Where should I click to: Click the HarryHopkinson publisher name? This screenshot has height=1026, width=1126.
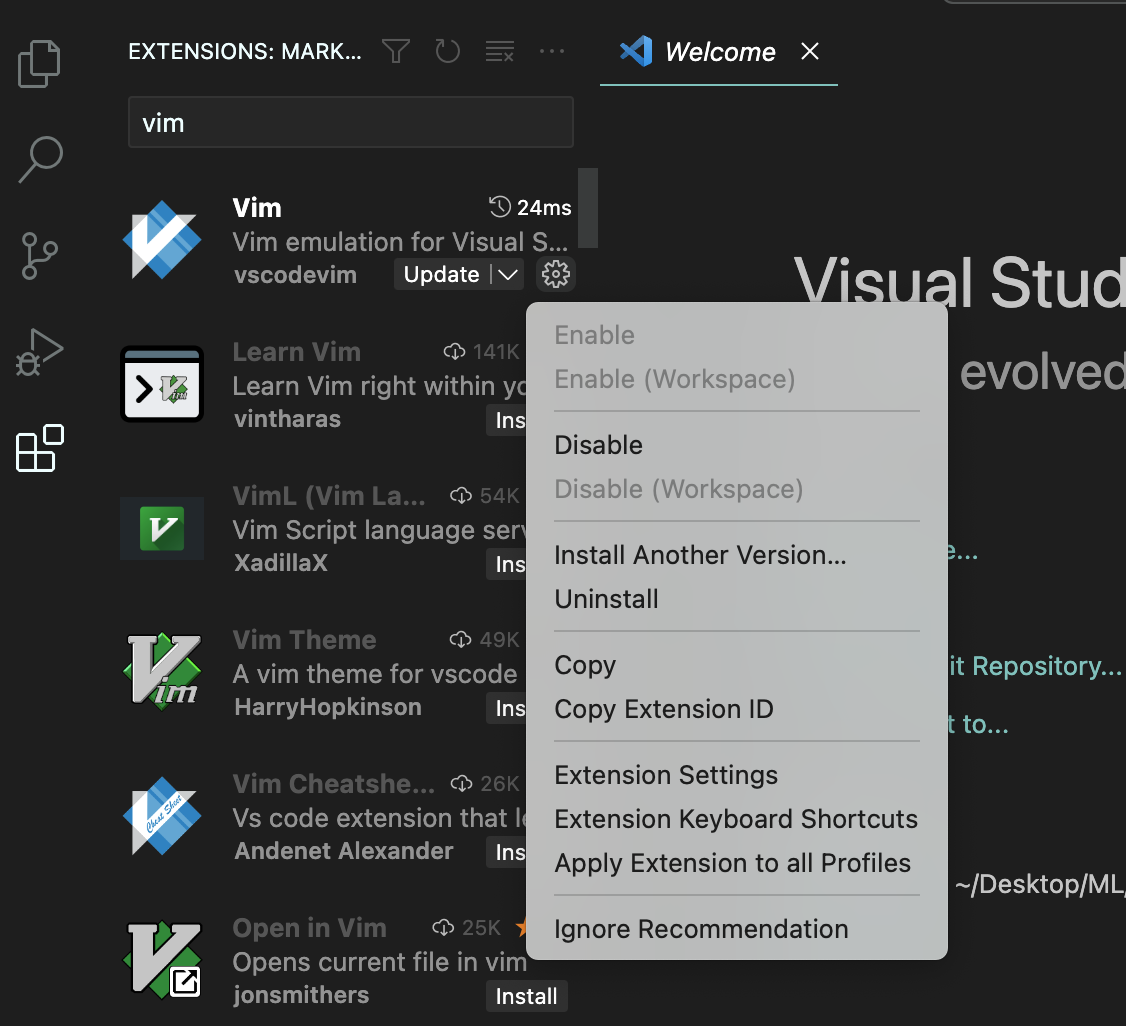click(328, 707)
